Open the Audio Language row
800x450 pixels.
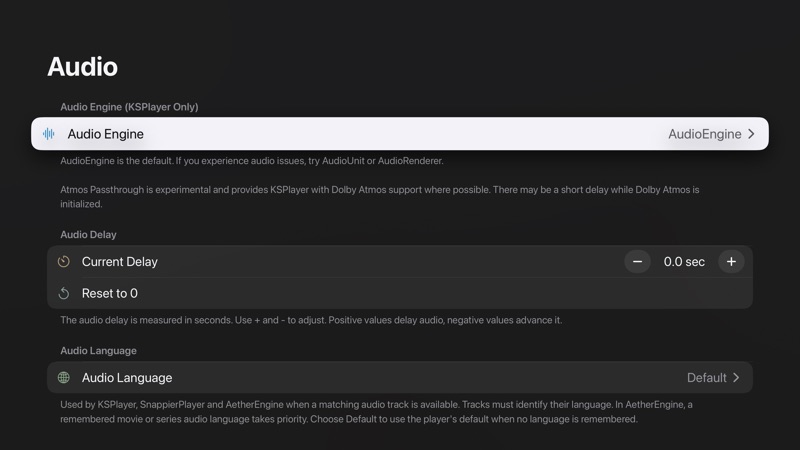coord(400,378)
